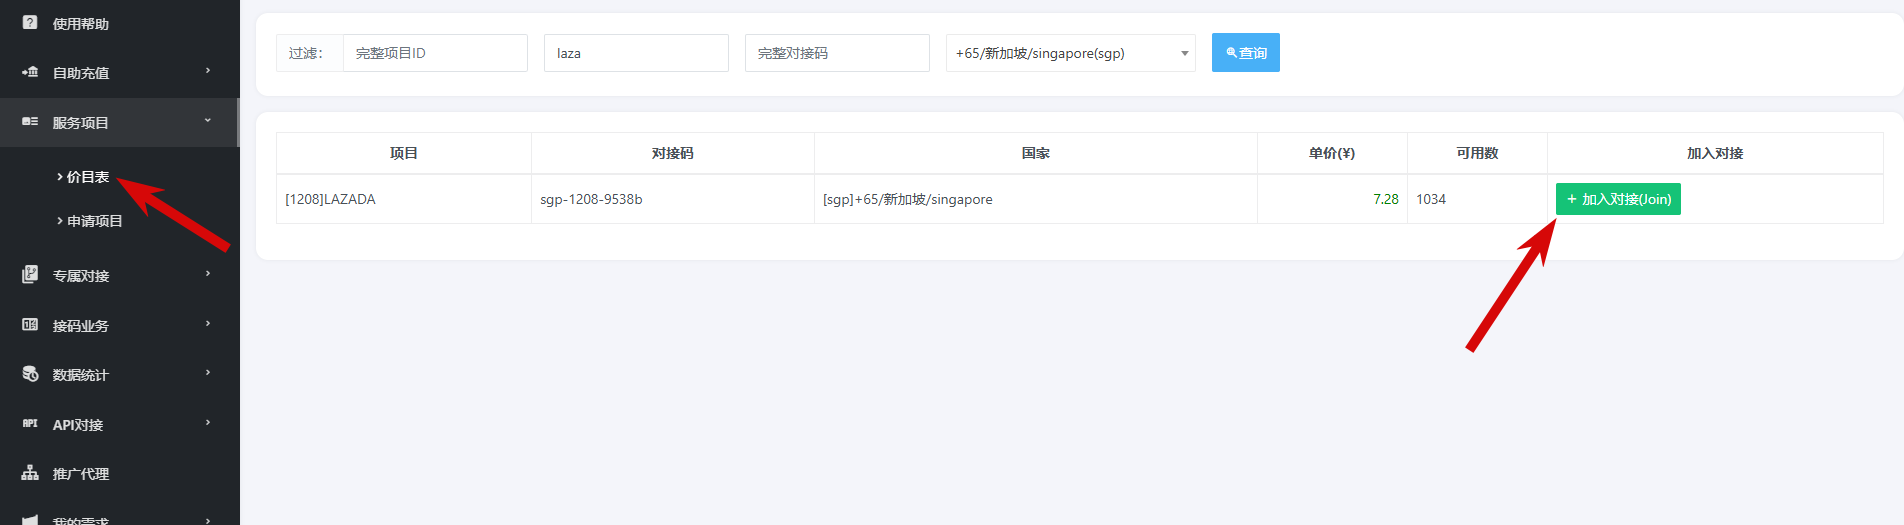
Task: Click the 自助充值 recharge icon
Action: click(30, 72)
